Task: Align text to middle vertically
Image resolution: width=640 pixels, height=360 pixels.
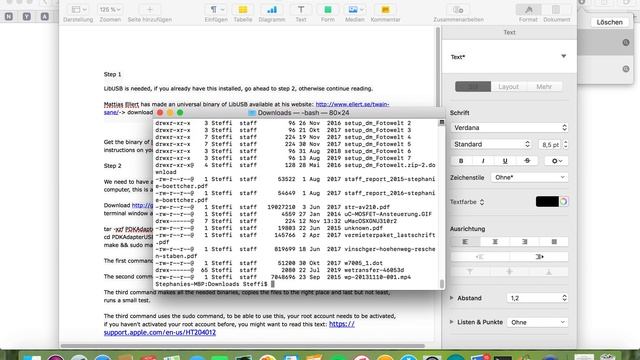Action: [x=509, y=272]
